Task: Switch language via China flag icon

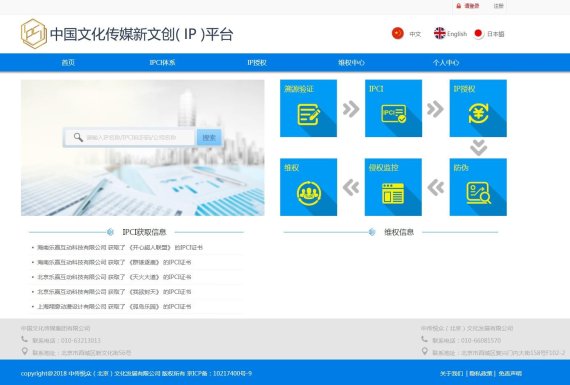Action: pos(398,33)
